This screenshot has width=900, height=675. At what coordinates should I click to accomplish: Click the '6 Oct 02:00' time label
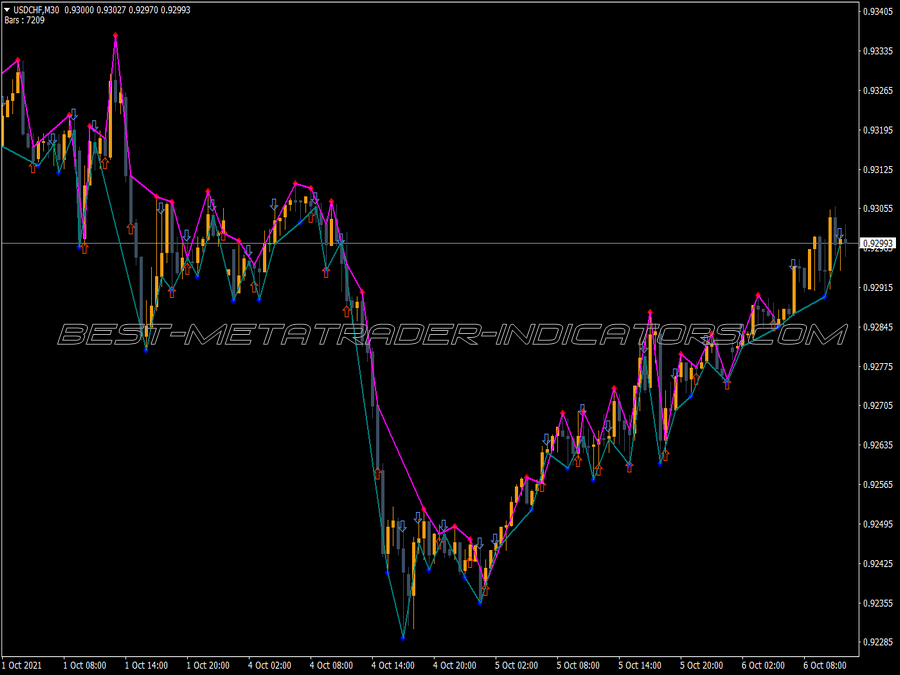763,665
